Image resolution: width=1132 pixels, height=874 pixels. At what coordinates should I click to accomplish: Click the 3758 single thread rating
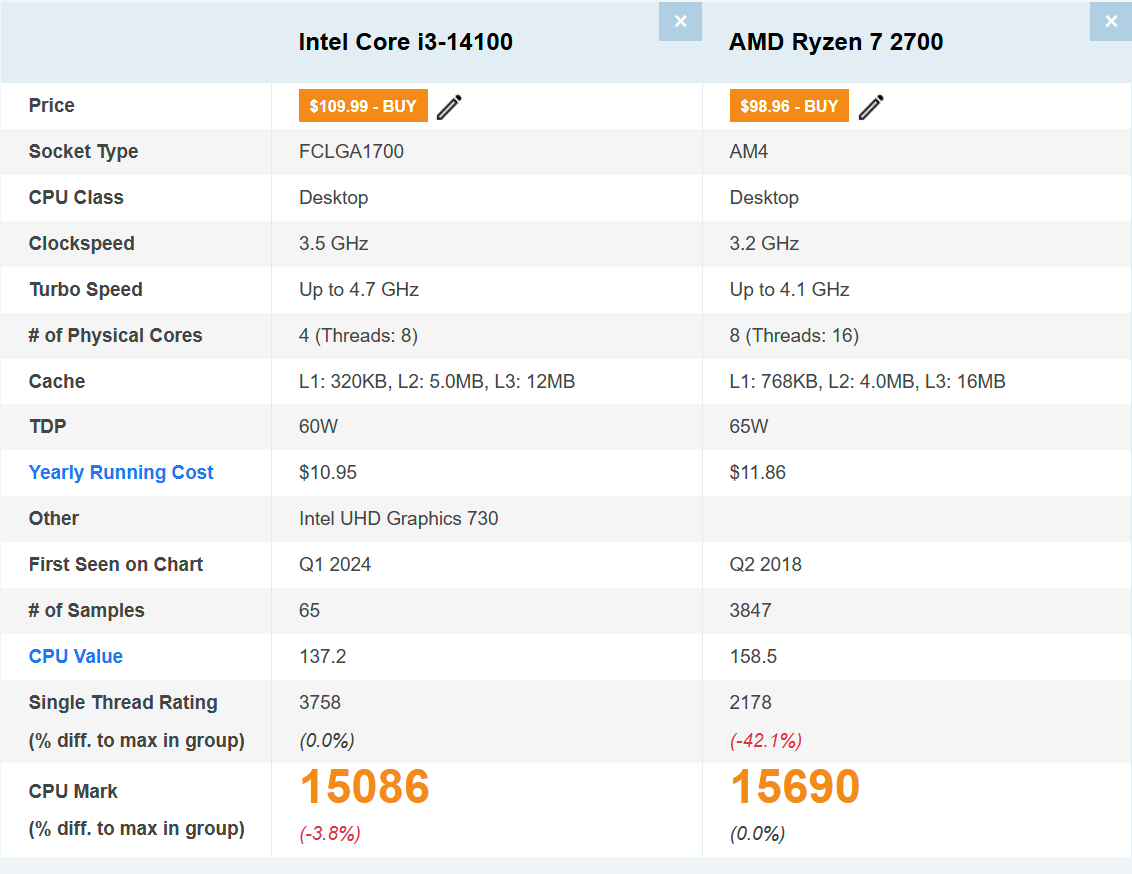[320, 702]
